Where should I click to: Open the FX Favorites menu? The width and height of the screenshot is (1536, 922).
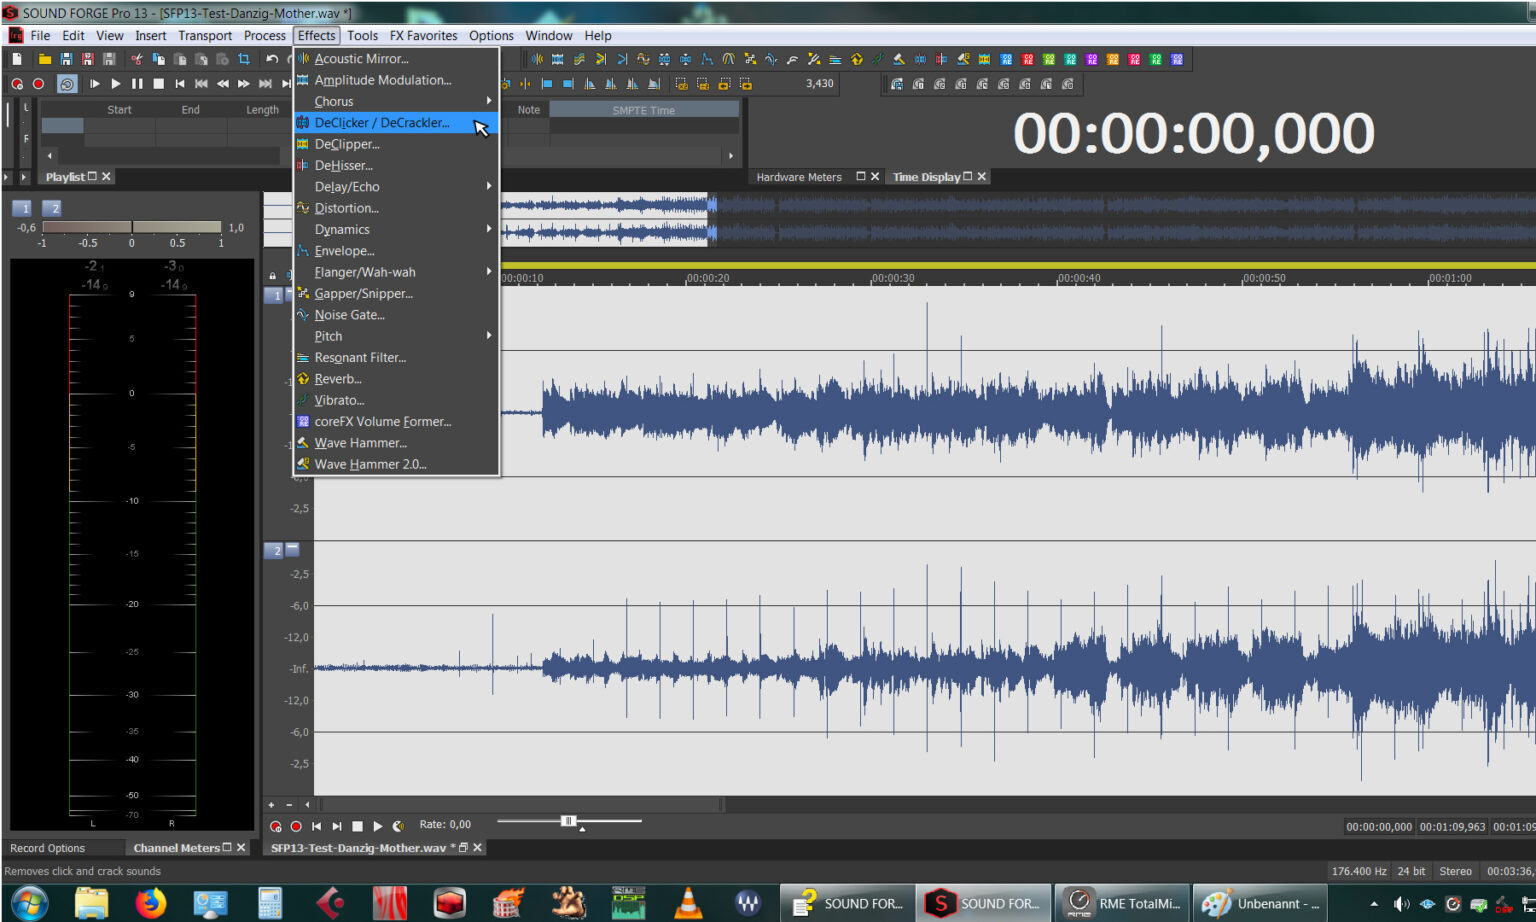click(x=423, y=35)
